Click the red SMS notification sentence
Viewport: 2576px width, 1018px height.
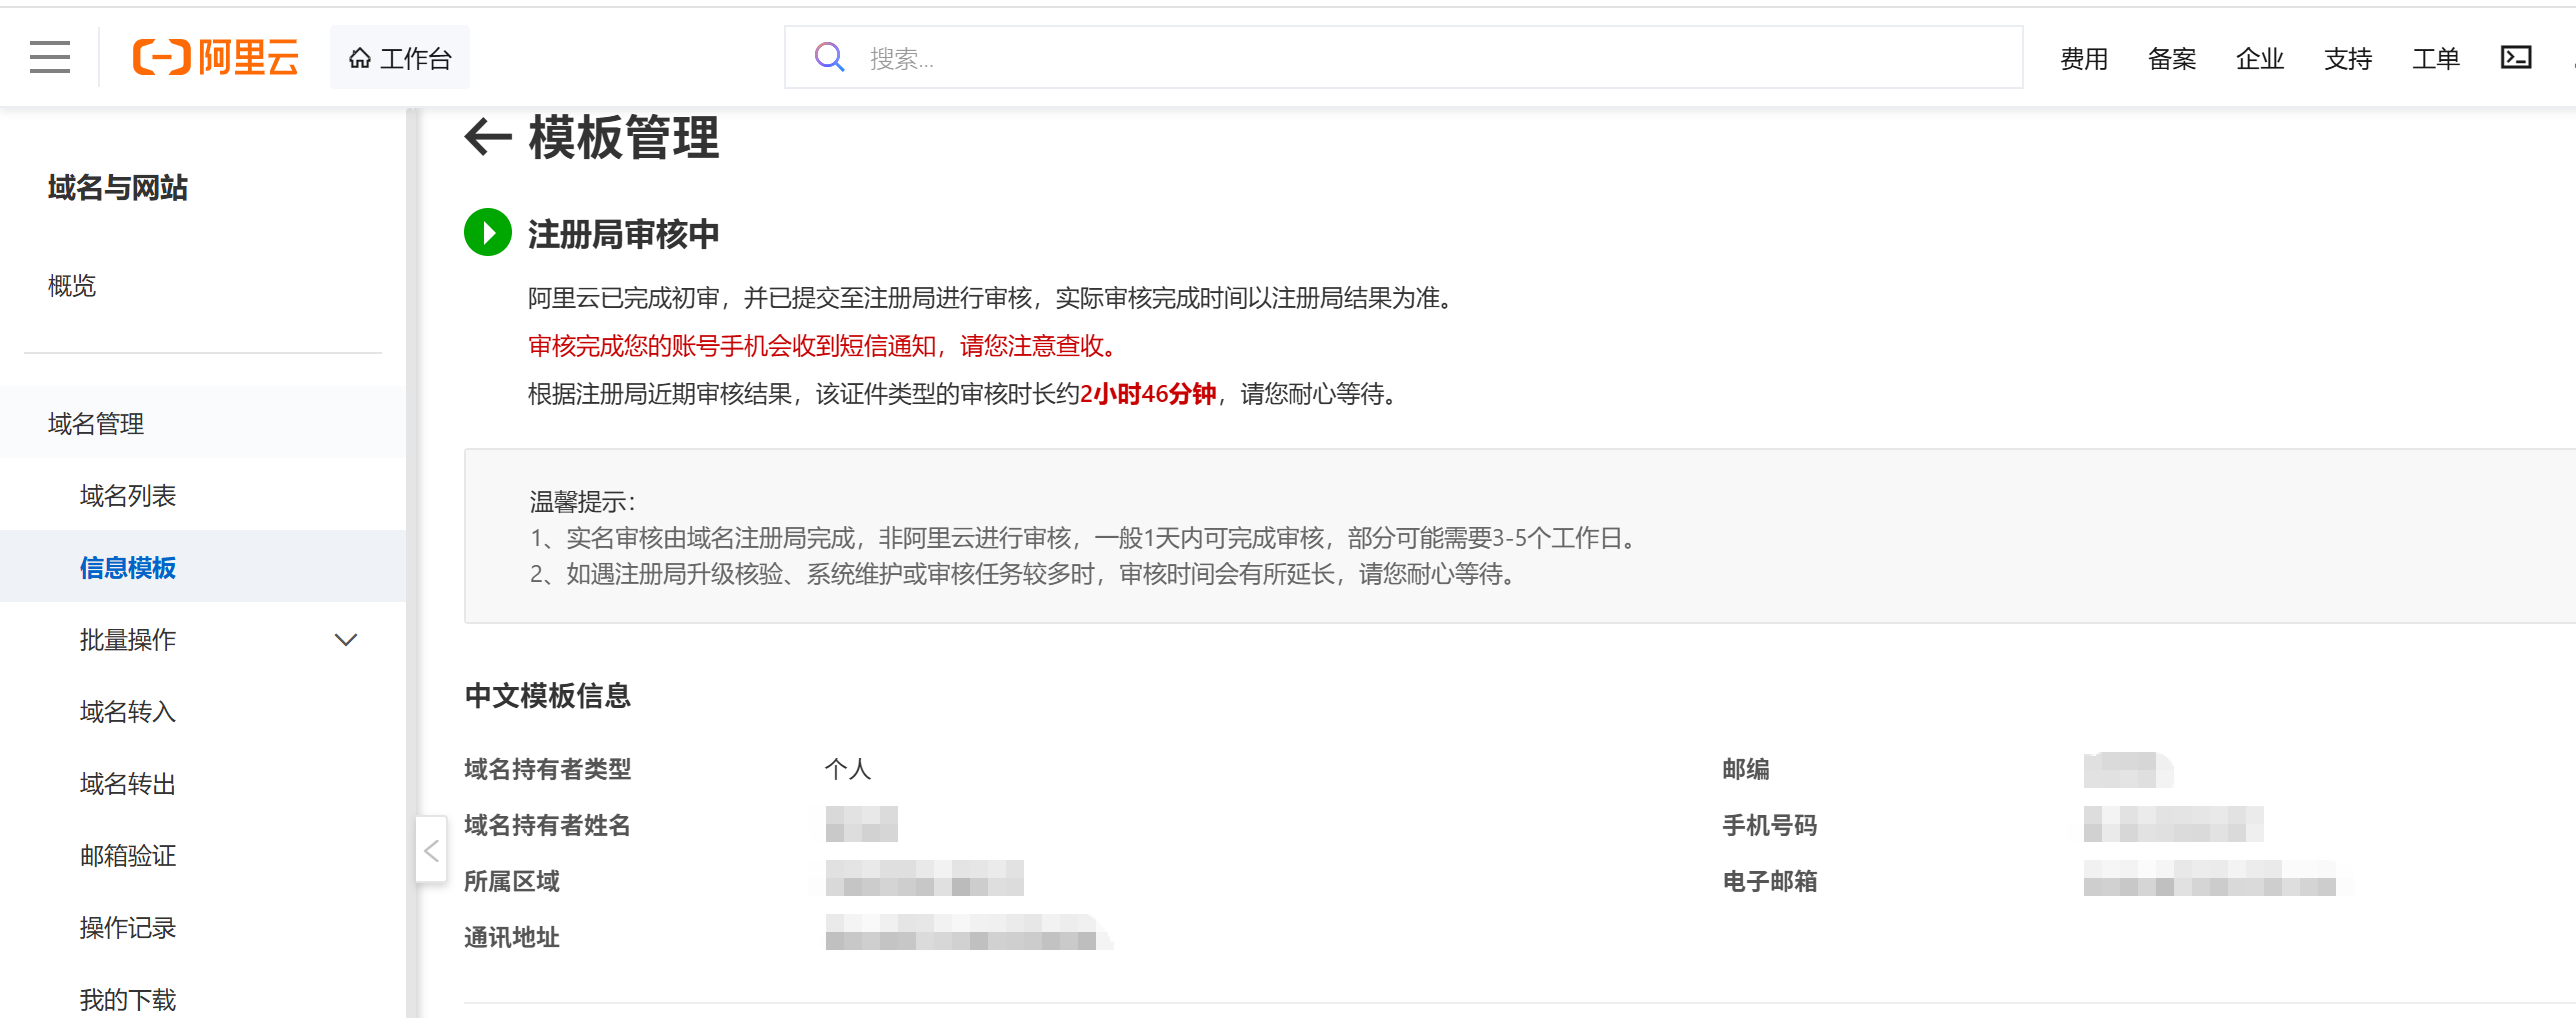click(x=826, y=345)
